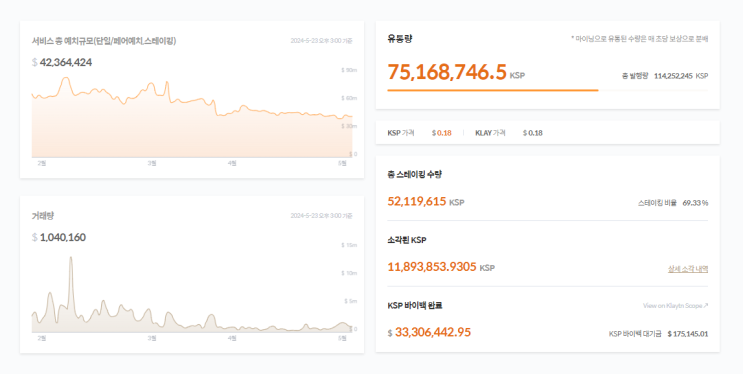Click the $ 10m axis label on volume chart
The image size is (743, 374).
coord(349,273)
